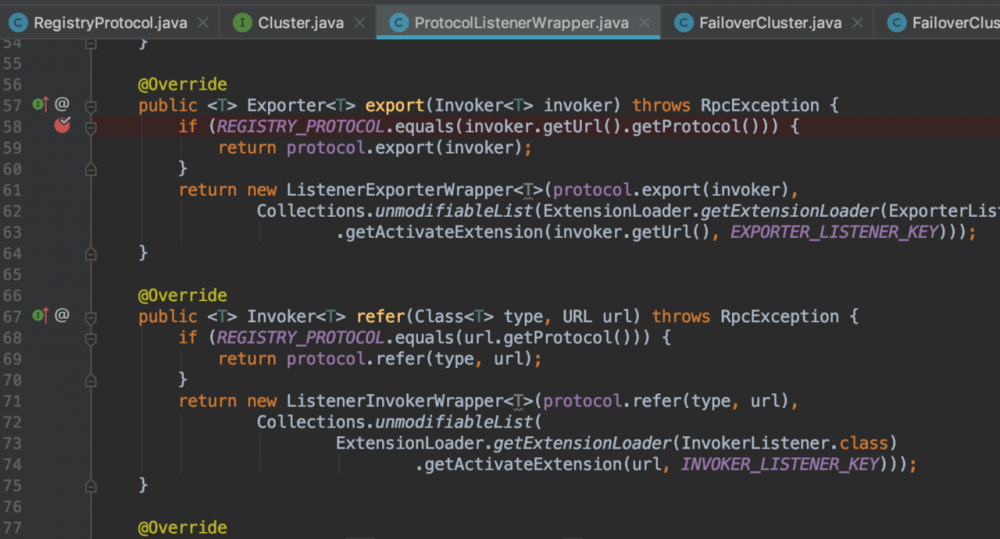
Task: Click the export method name on line 57
Action: coord(395,105)
